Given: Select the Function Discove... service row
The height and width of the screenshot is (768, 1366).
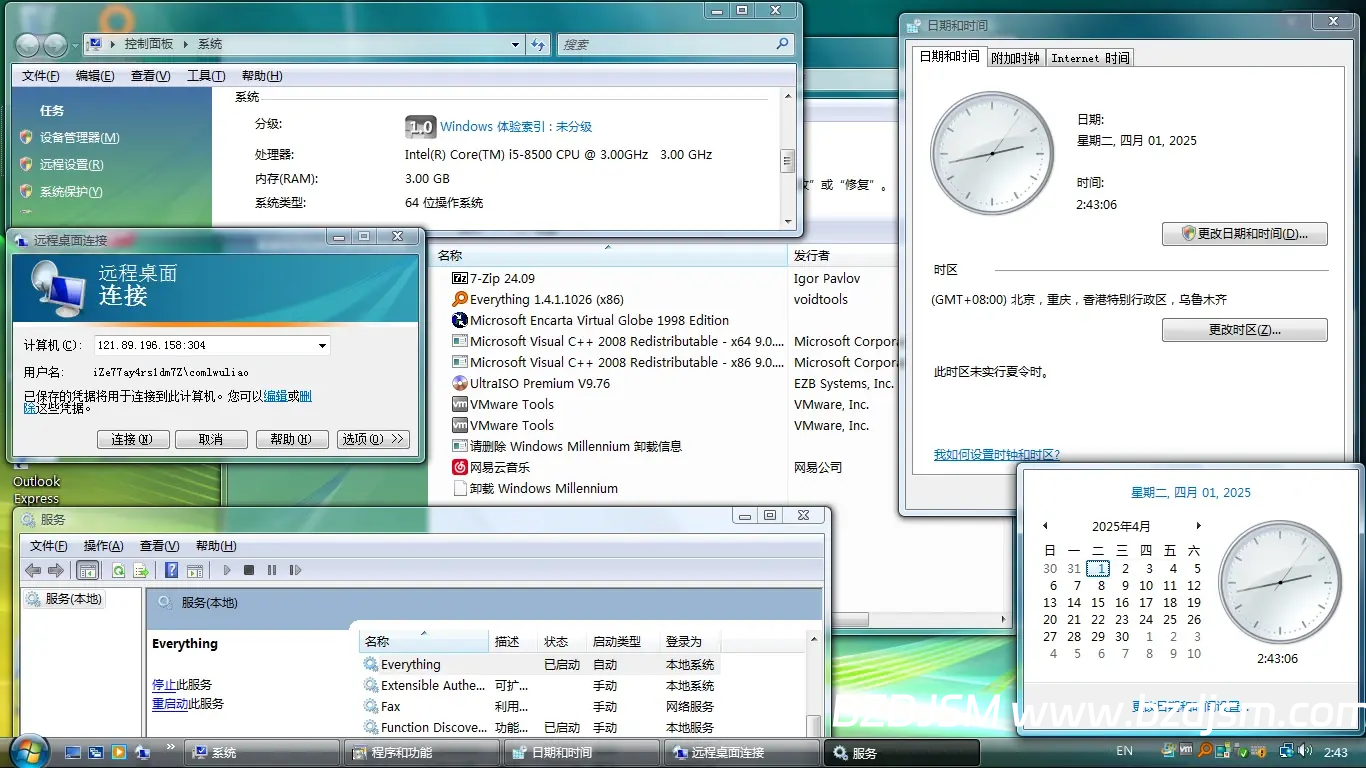Looking at the screenshot, I should pyautogui.click(x=539, y=727).
